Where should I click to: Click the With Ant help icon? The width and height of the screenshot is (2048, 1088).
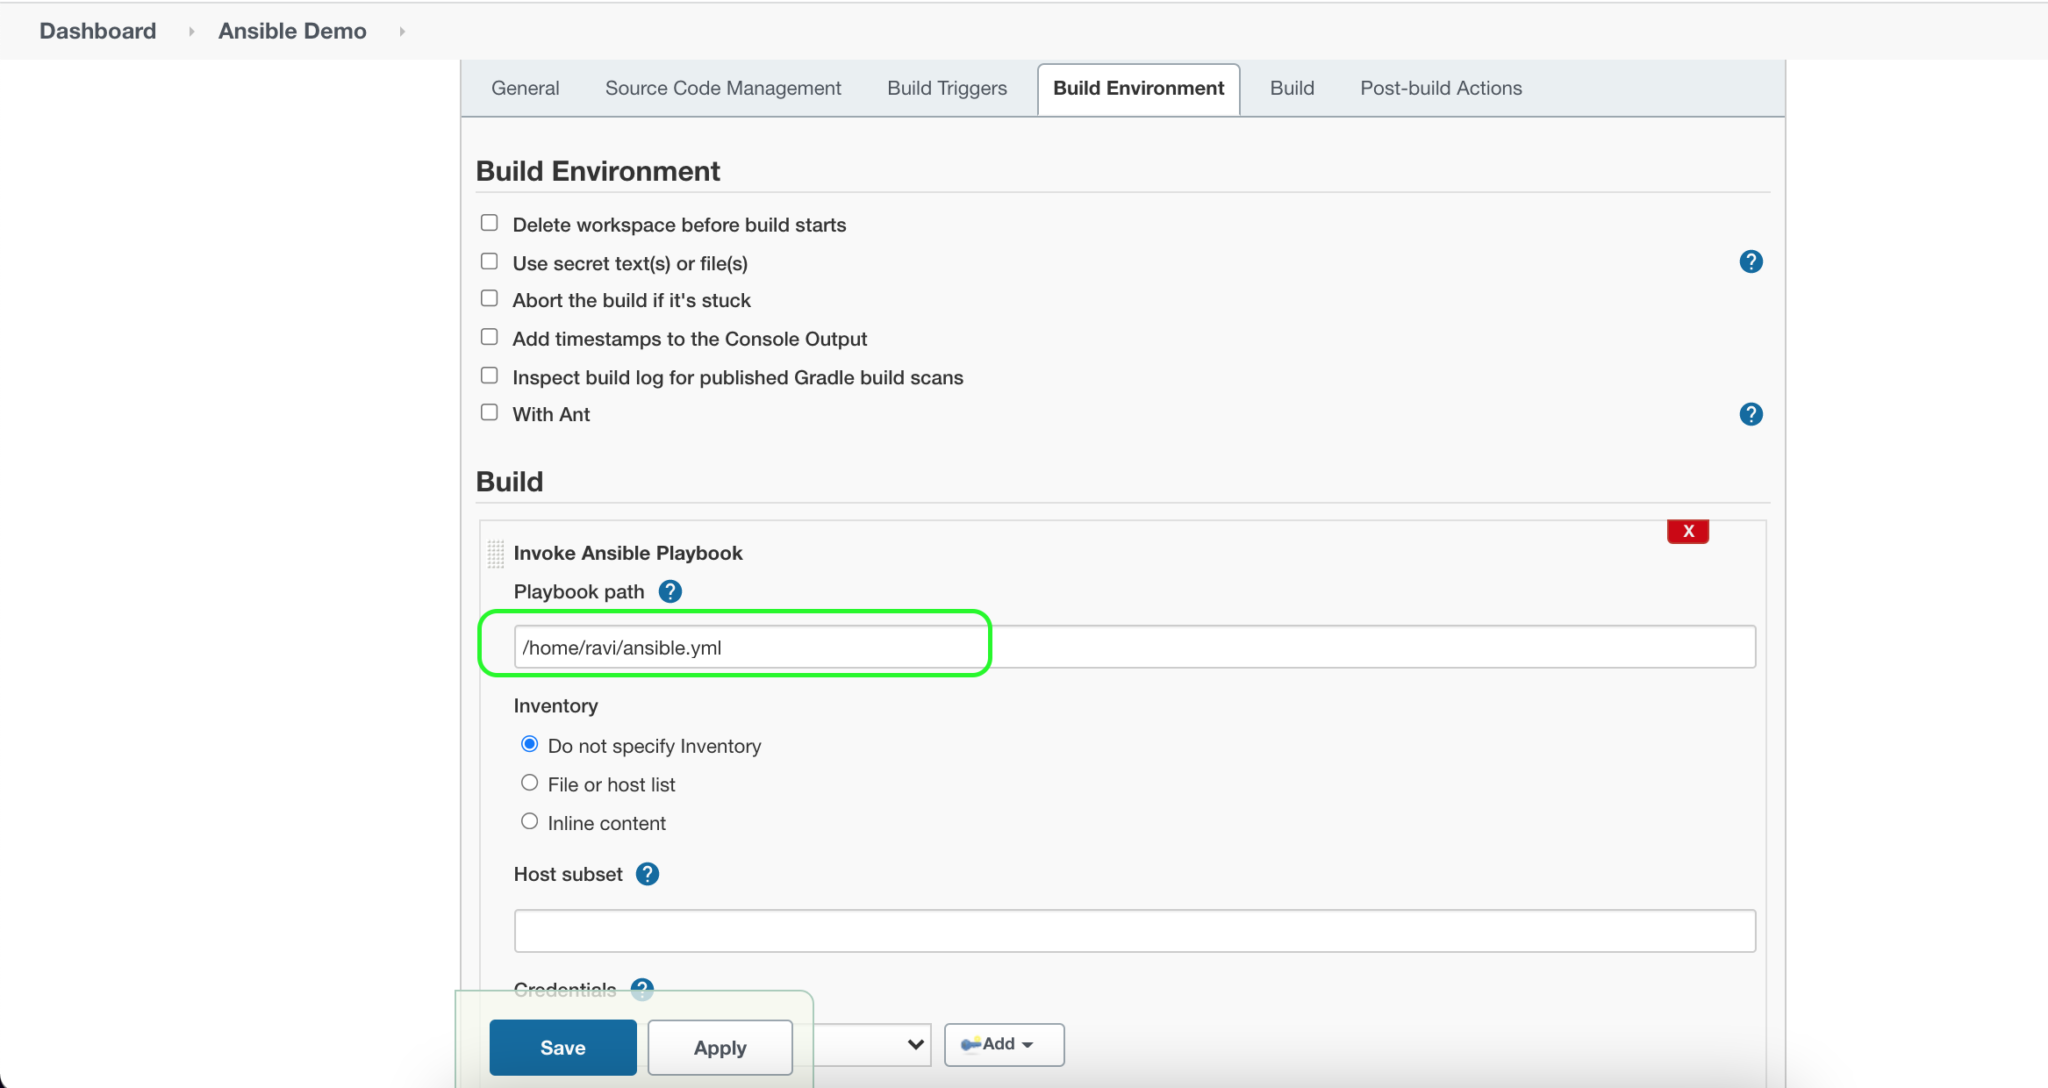point(1749,415)
